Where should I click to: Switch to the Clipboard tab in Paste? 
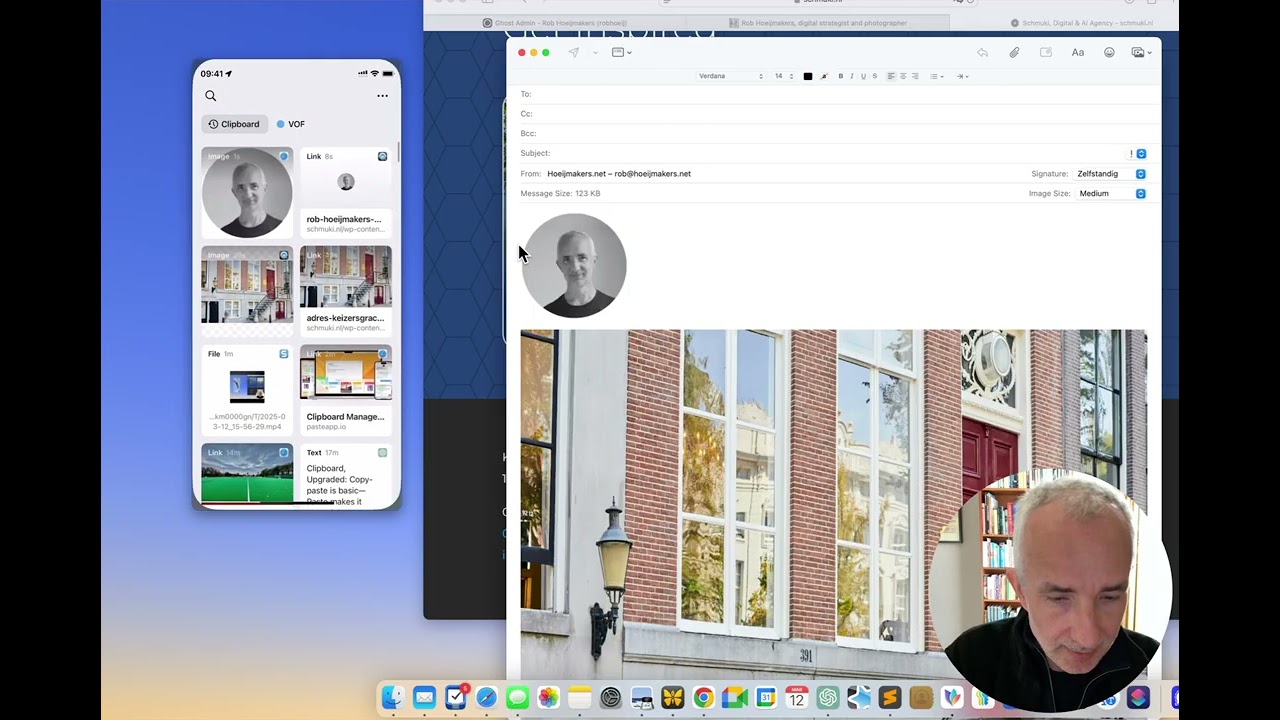point(234,124)
